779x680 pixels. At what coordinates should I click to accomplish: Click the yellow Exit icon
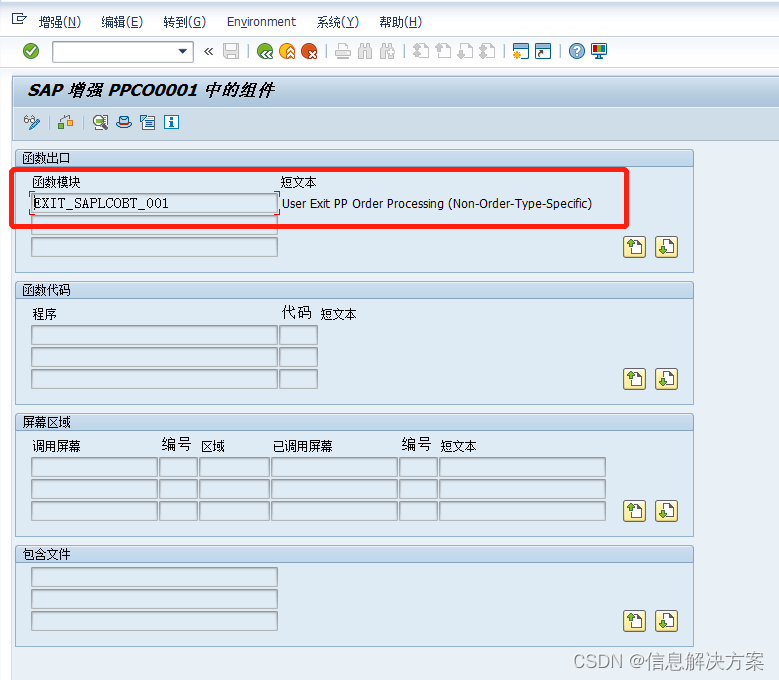click(287, 51)
